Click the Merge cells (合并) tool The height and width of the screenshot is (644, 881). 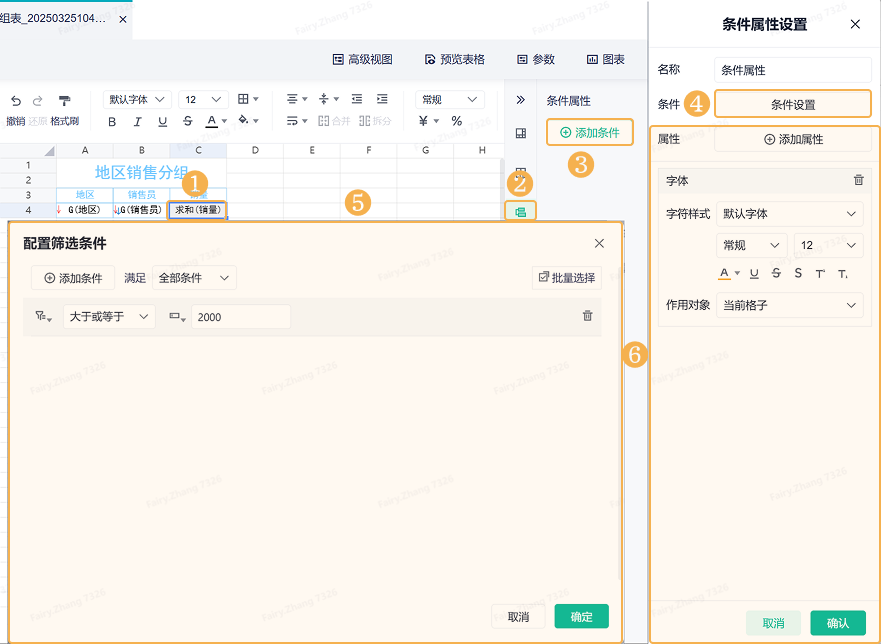(x=334, y=121)
